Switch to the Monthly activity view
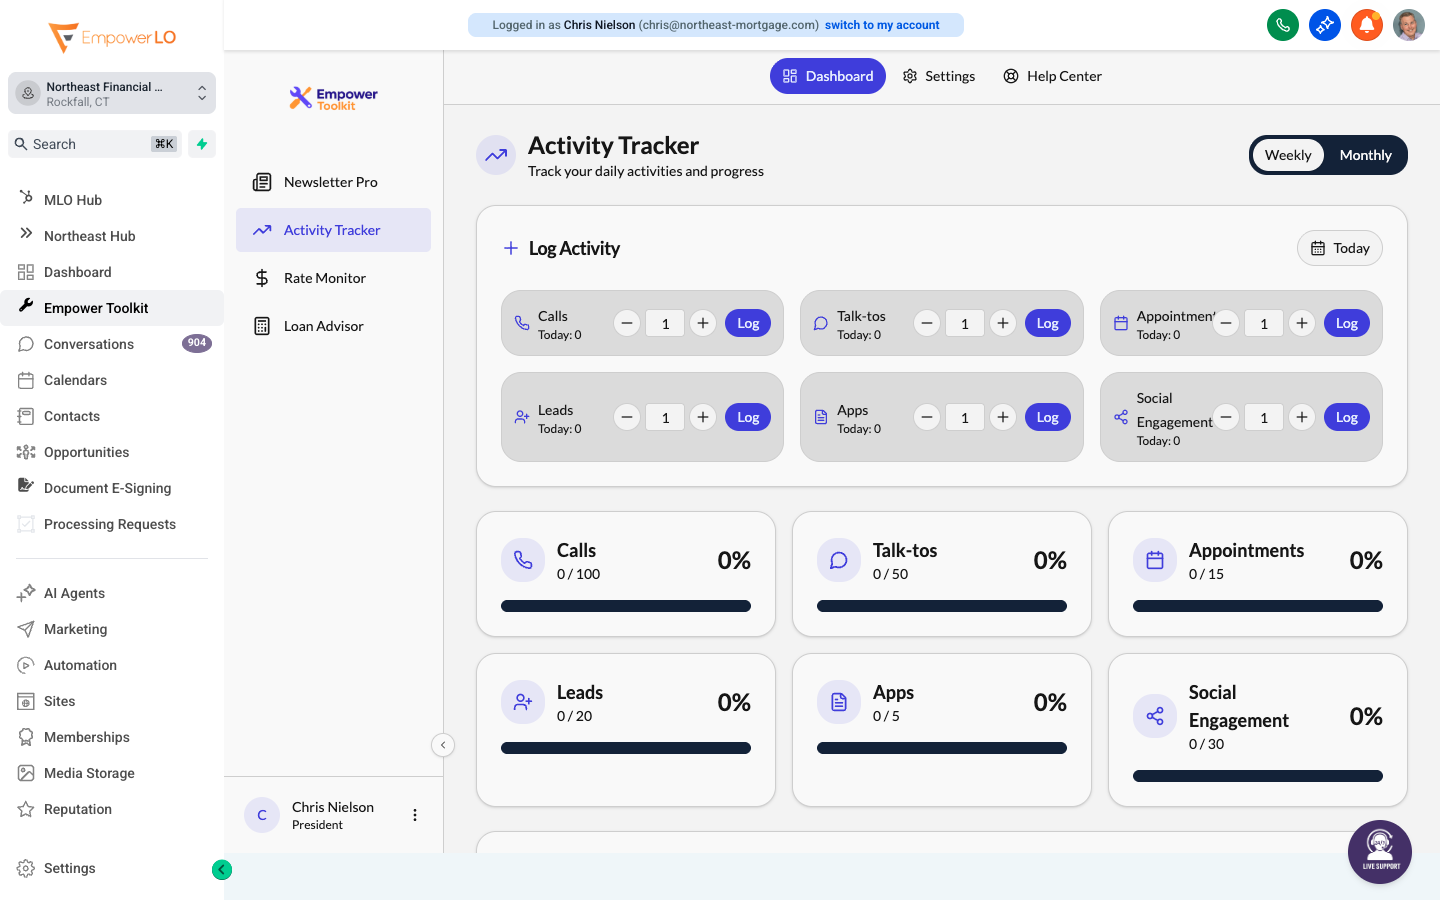Screen dimensions: 1440x900 click(x=1365, y=155)
